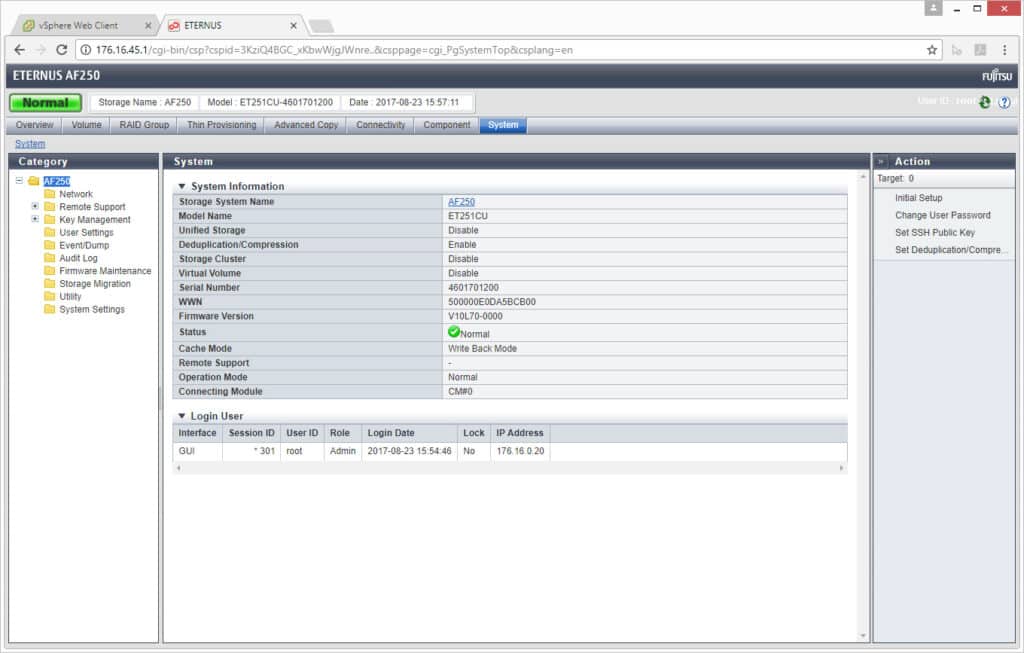The image size is (1024, 653).
Task: Open Chrome three-dot menu
Action: coord(1004,50)
